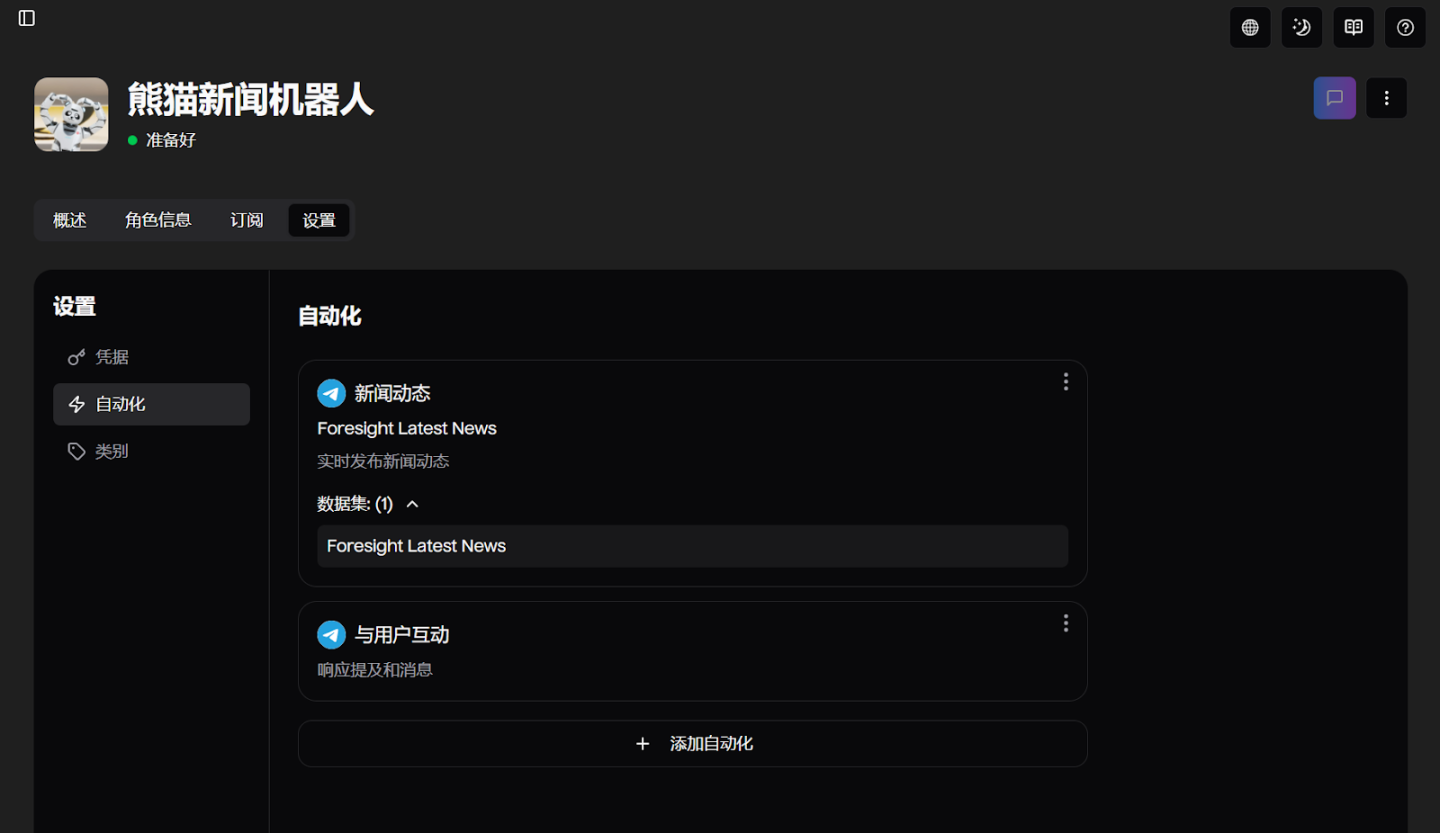This screenshot has height=833, width=1440.
Task: Select 自动化 in settings sidebar
Action: pos(151,404)
